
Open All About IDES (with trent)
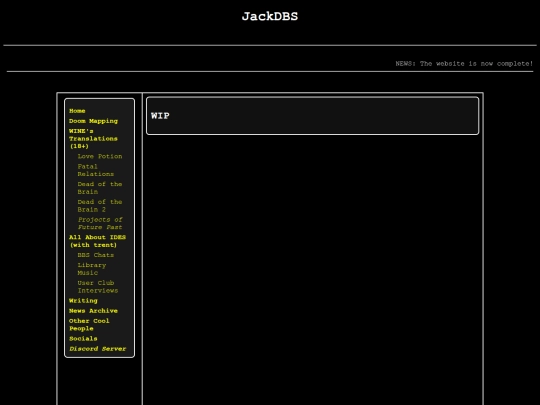pos(97,241)
